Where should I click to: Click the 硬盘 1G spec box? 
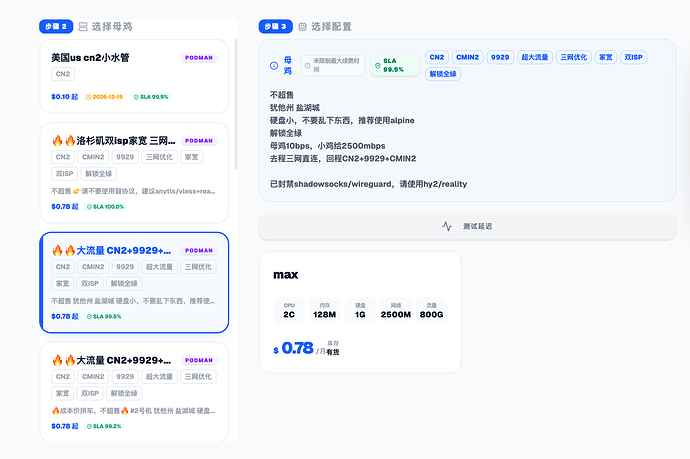click(360, 311)
